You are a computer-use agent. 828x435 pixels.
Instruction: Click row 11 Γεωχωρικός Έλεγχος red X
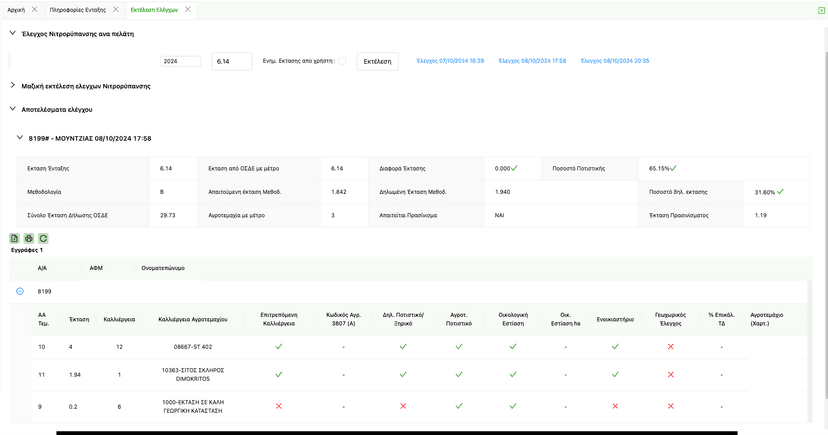click(x=671, y=374)
